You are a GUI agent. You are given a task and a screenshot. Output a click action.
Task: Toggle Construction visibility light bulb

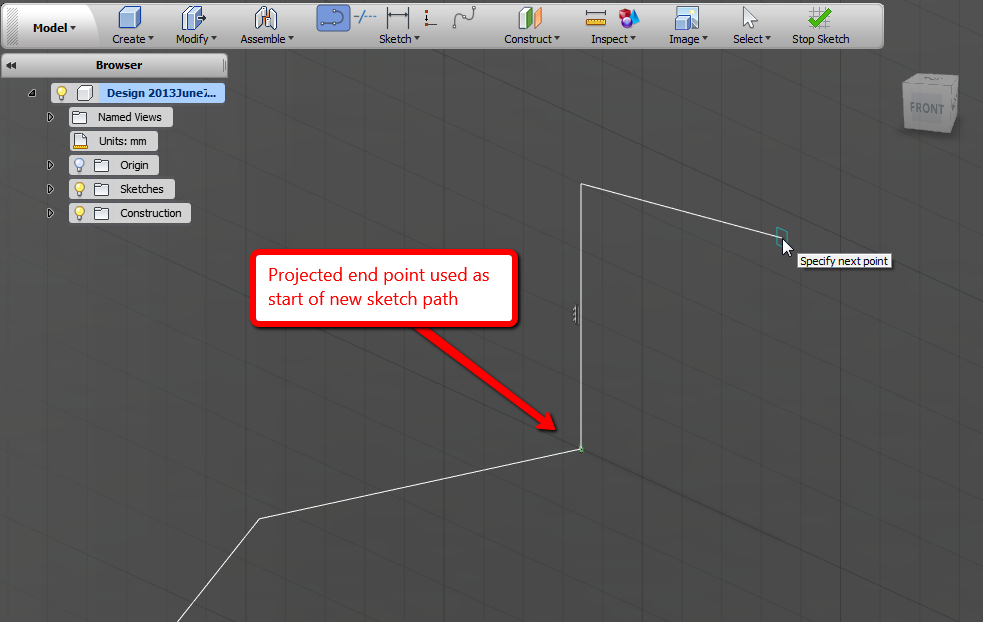(79, 213)
